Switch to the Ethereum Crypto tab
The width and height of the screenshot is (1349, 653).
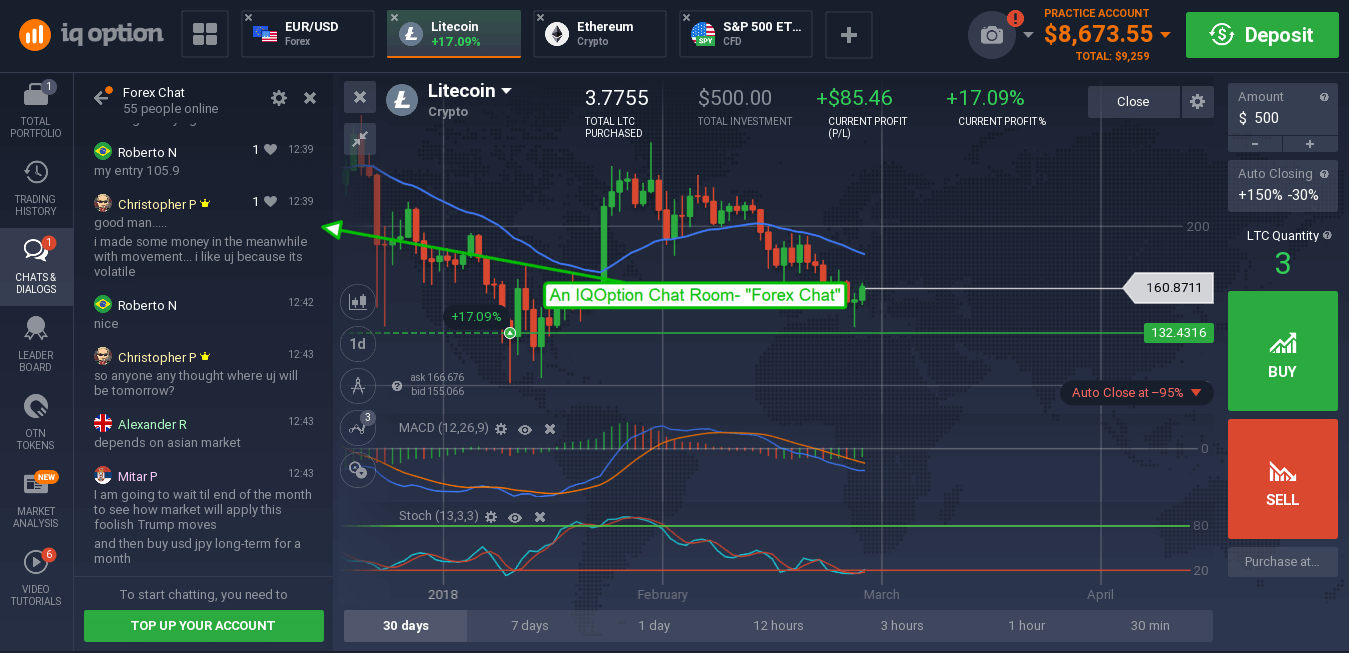(x=600, y=34)
